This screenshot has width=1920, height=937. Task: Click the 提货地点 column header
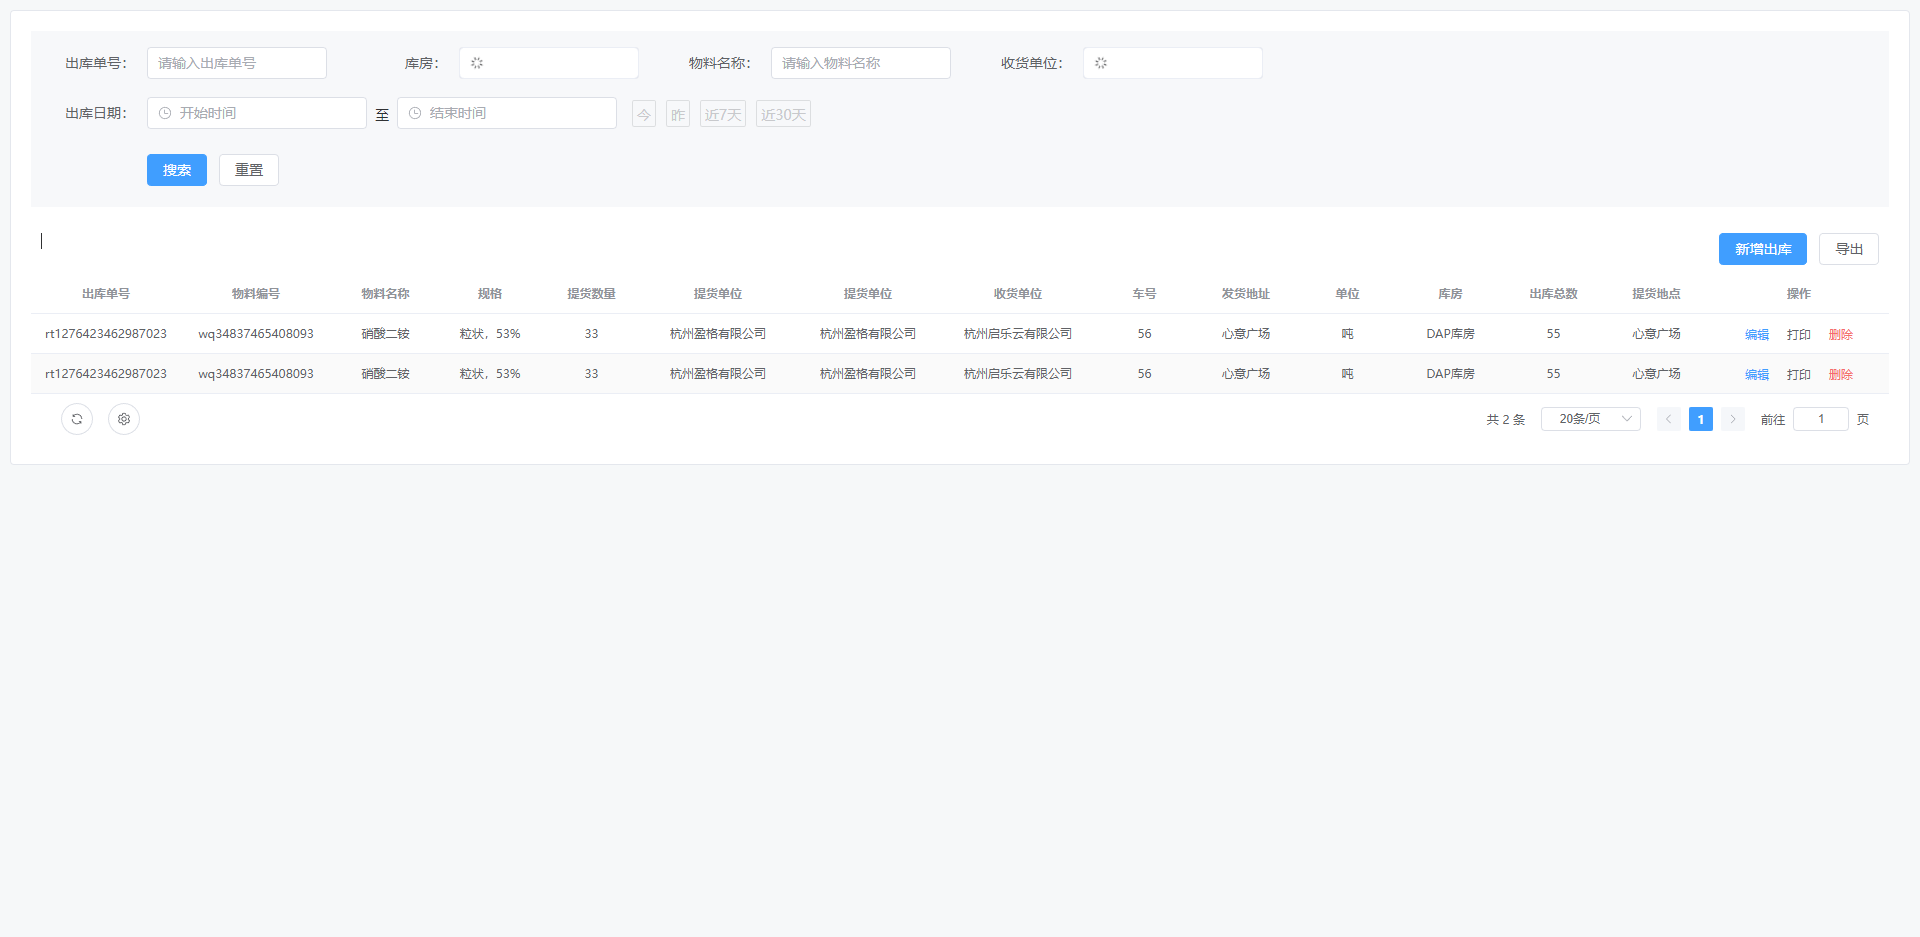tap(1657, 293)
